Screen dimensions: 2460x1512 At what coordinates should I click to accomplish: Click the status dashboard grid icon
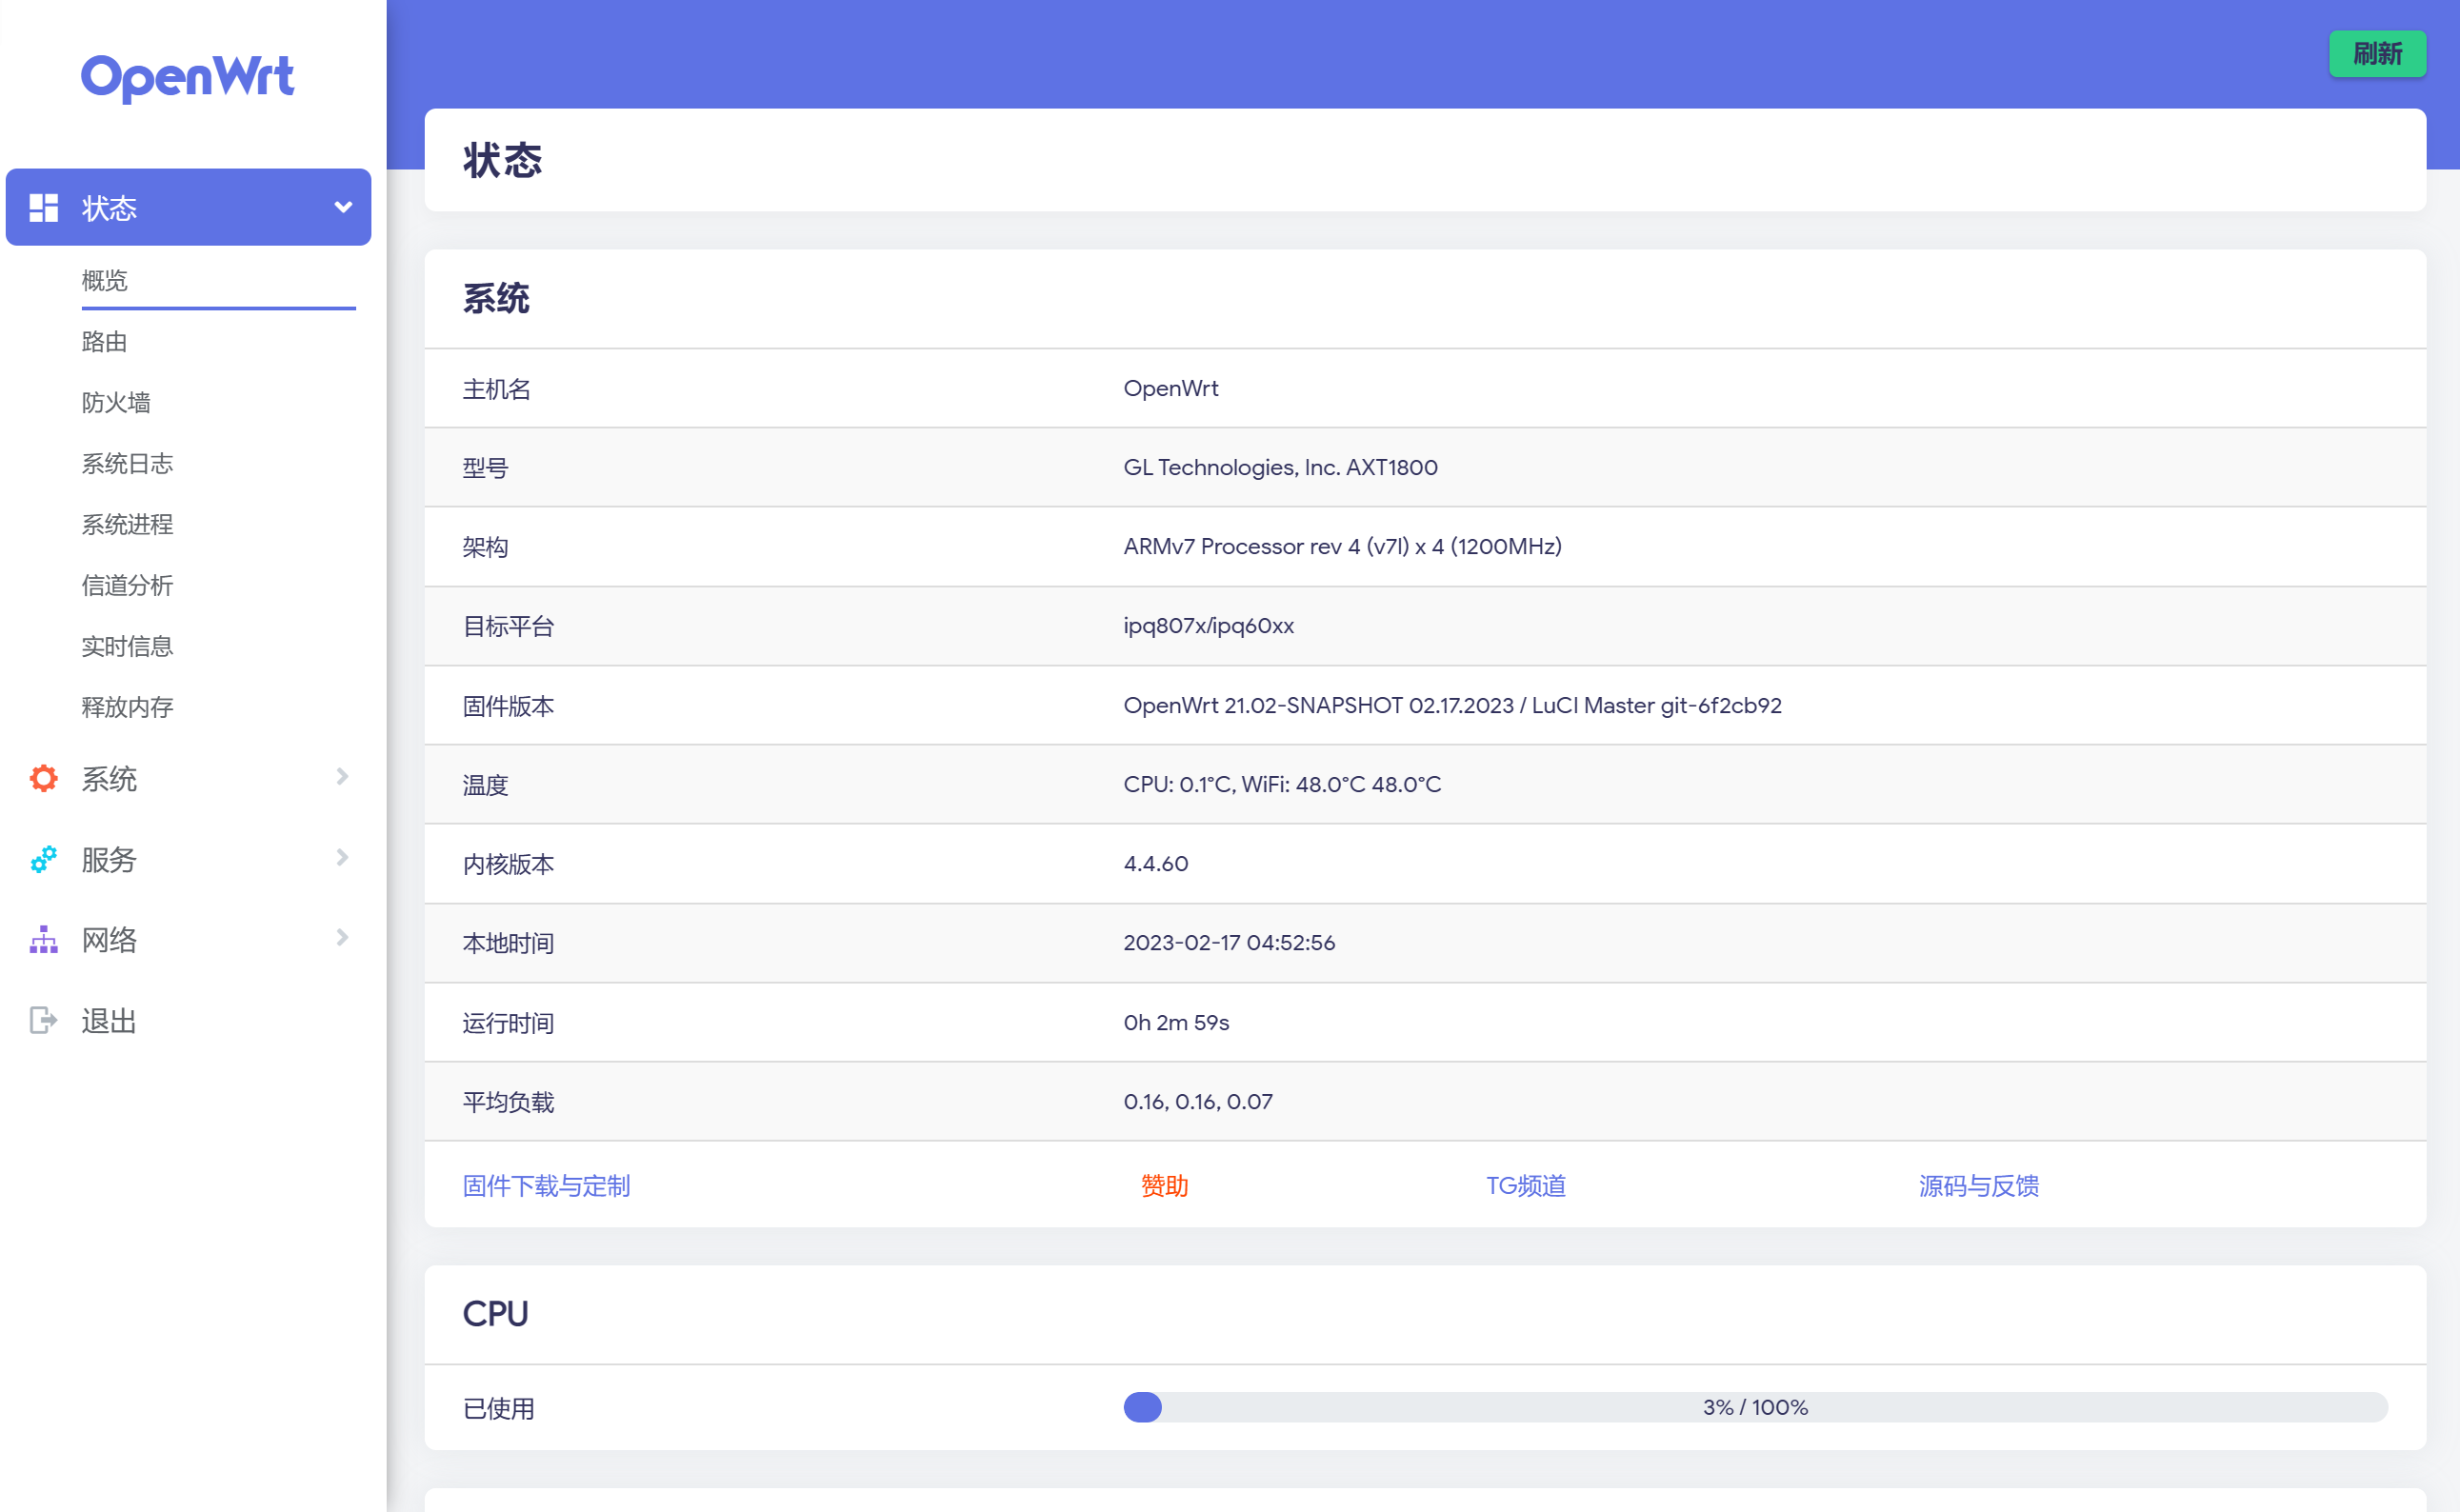pos(43,208)
